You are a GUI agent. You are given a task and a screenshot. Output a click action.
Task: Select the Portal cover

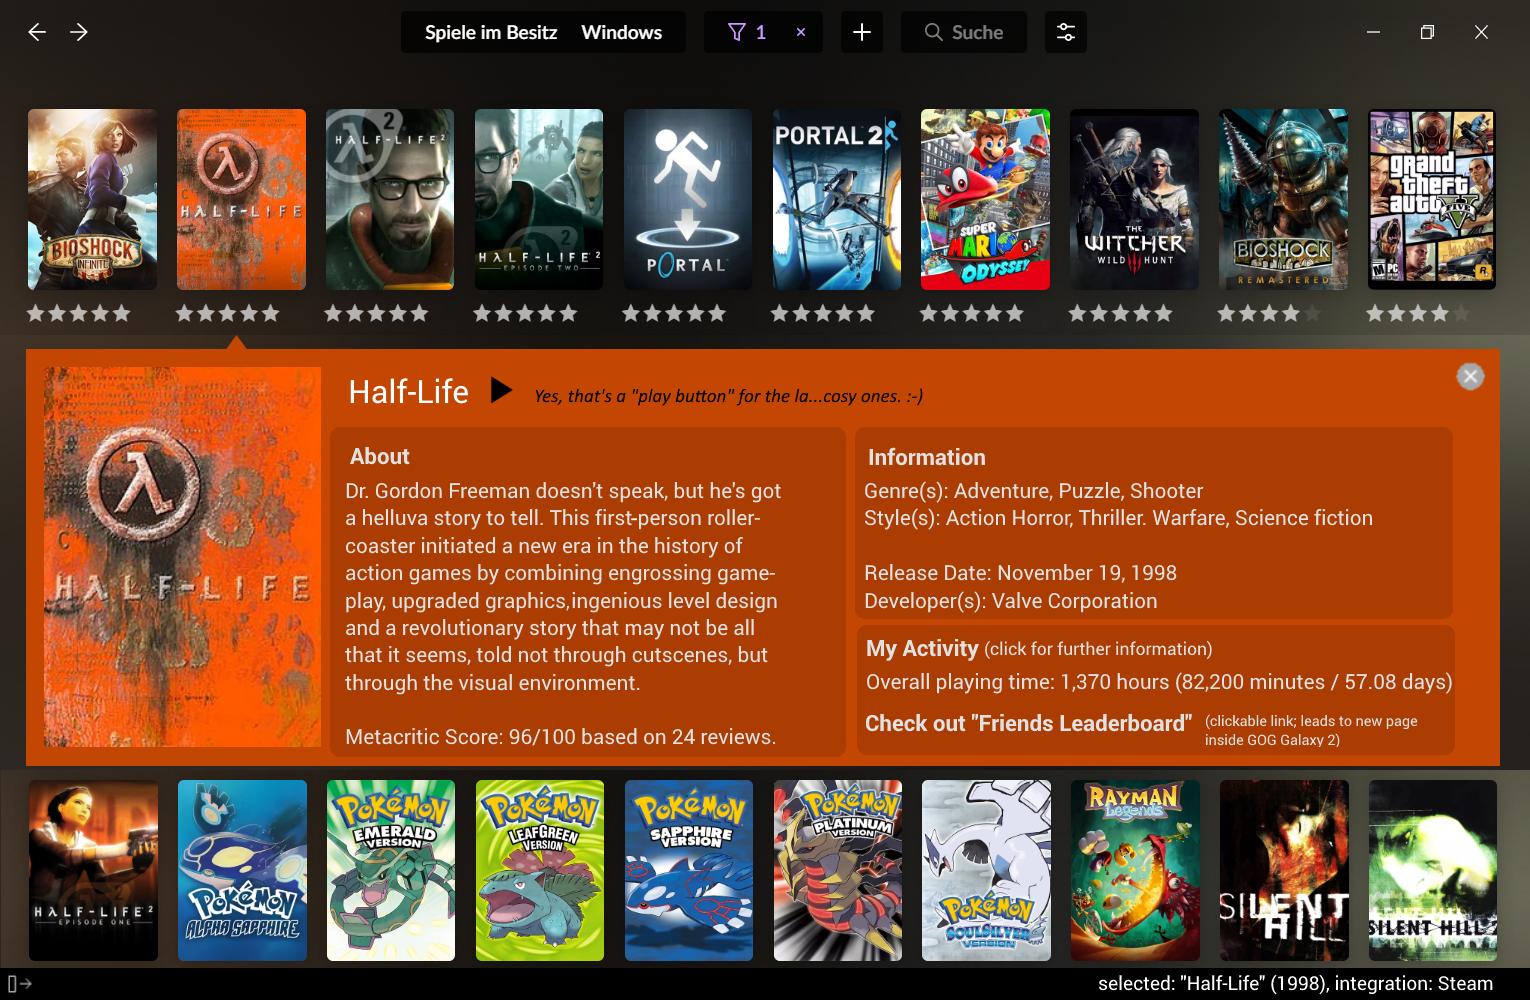click(x=688, y=199)
